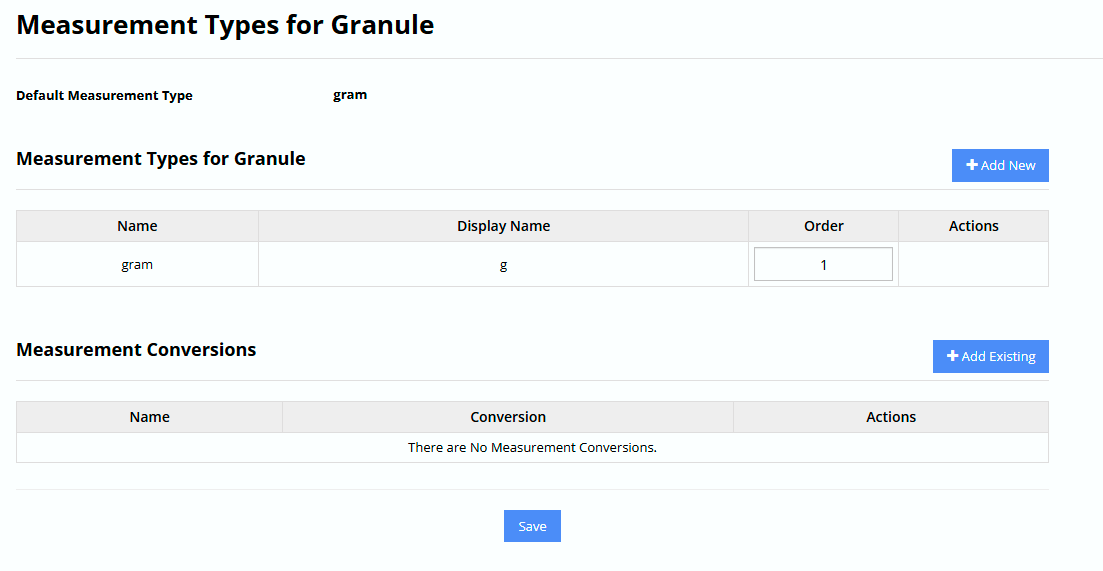Click the Display Name column header
1103x571 pixels.
pyautogui.click(x=503, y=226)
